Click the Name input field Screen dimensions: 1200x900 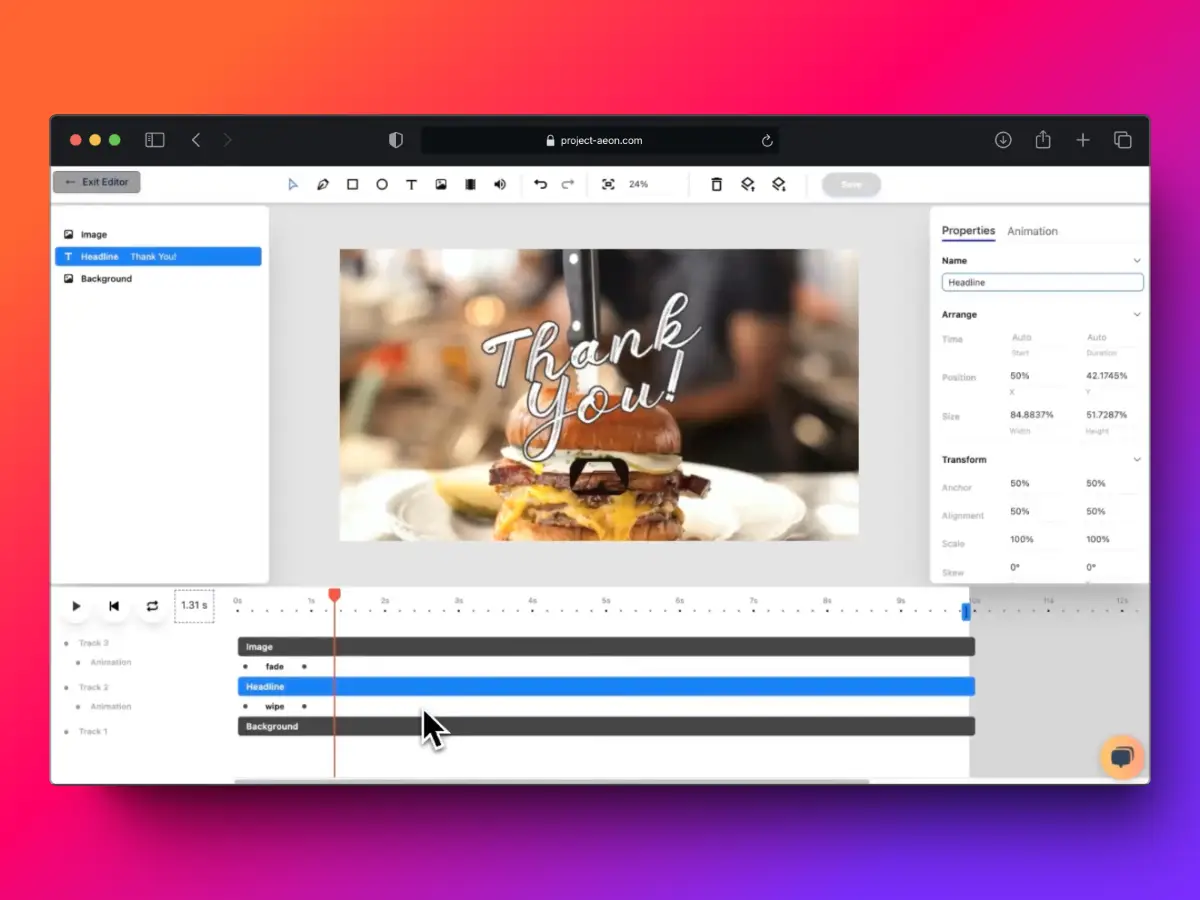1042,283
